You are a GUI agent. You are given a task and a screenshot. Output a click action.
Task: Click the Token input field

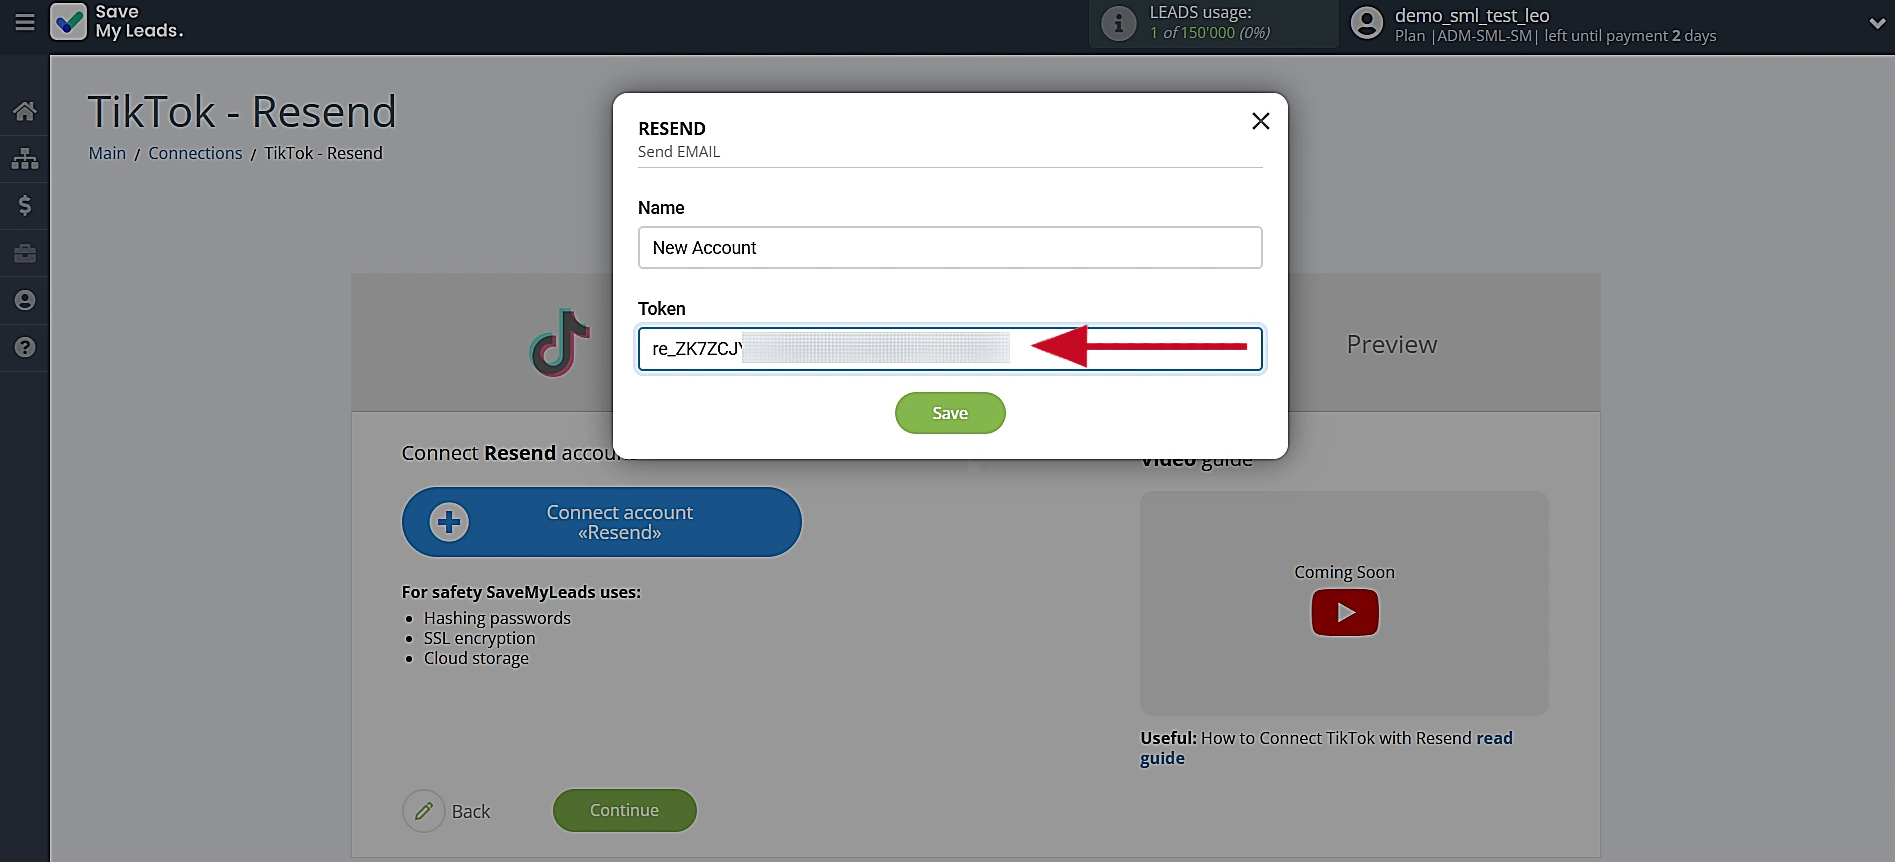click(x=950, y=349)
